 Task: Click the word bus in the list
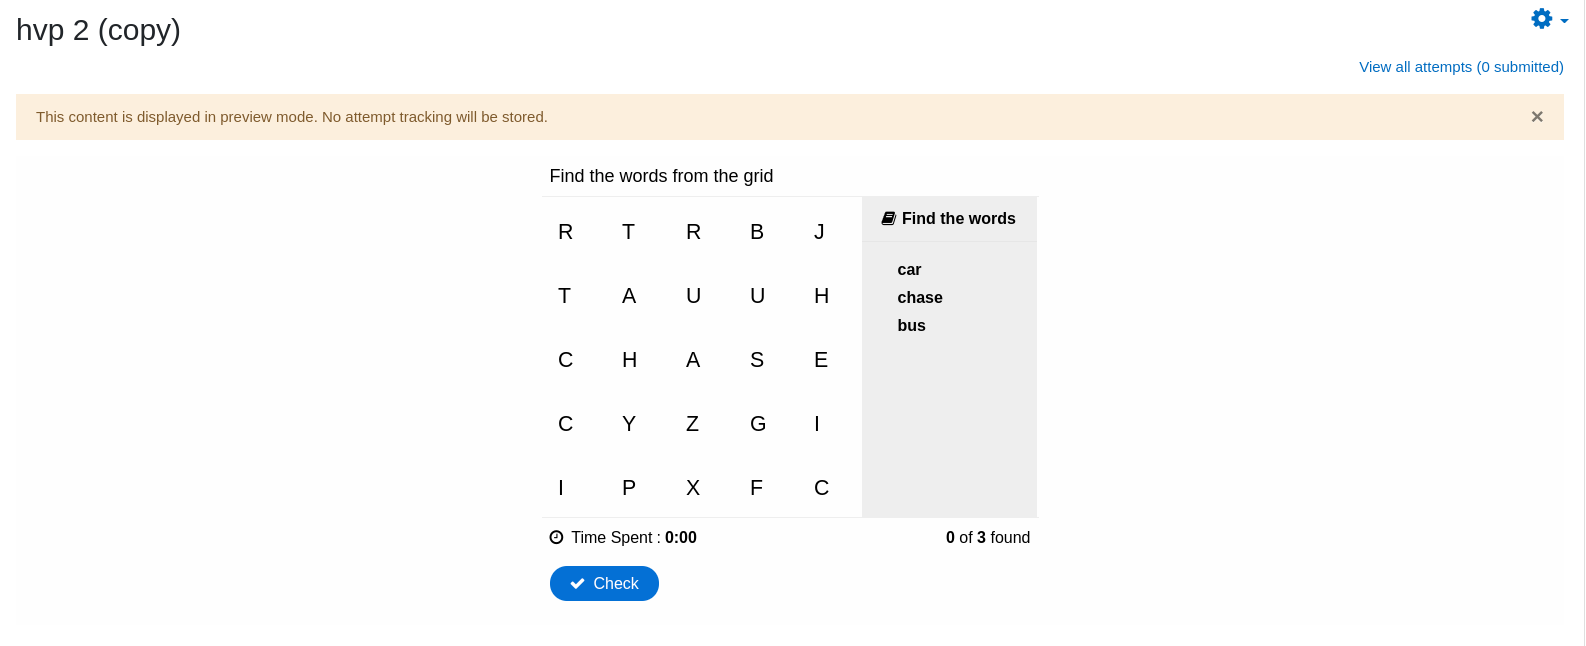911,326
